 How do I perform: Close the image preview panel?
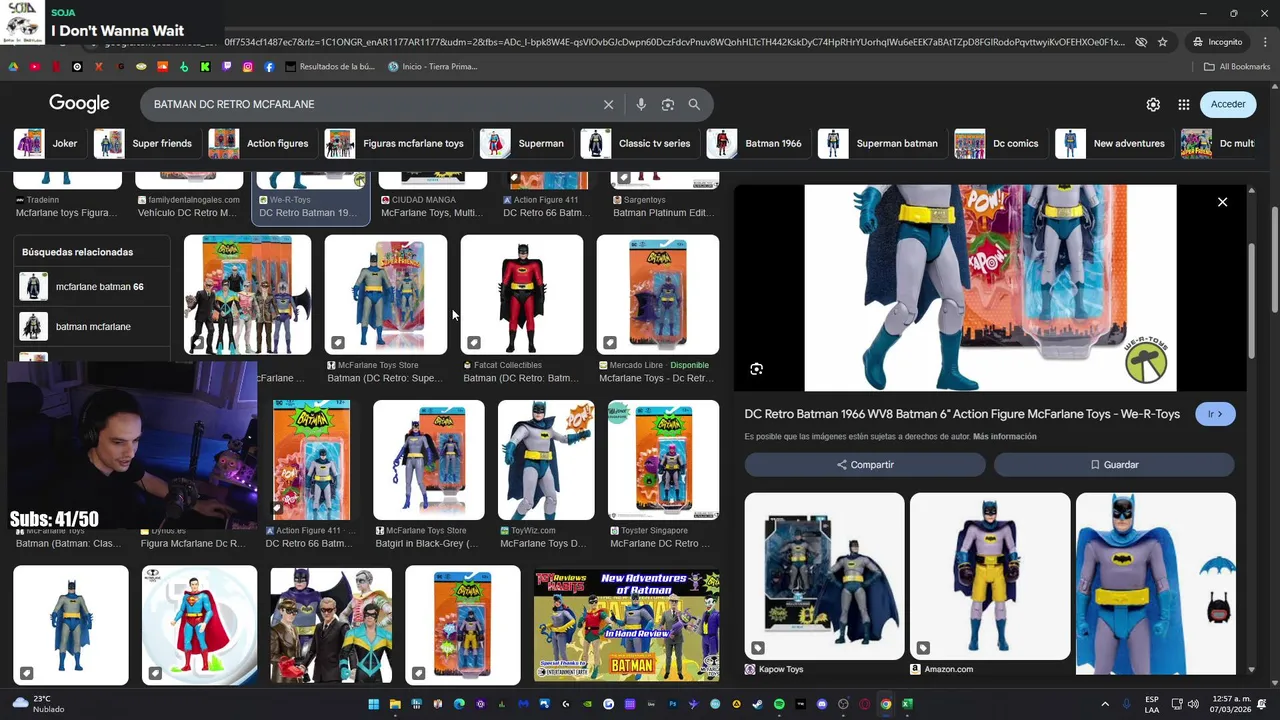point(1222,202)
